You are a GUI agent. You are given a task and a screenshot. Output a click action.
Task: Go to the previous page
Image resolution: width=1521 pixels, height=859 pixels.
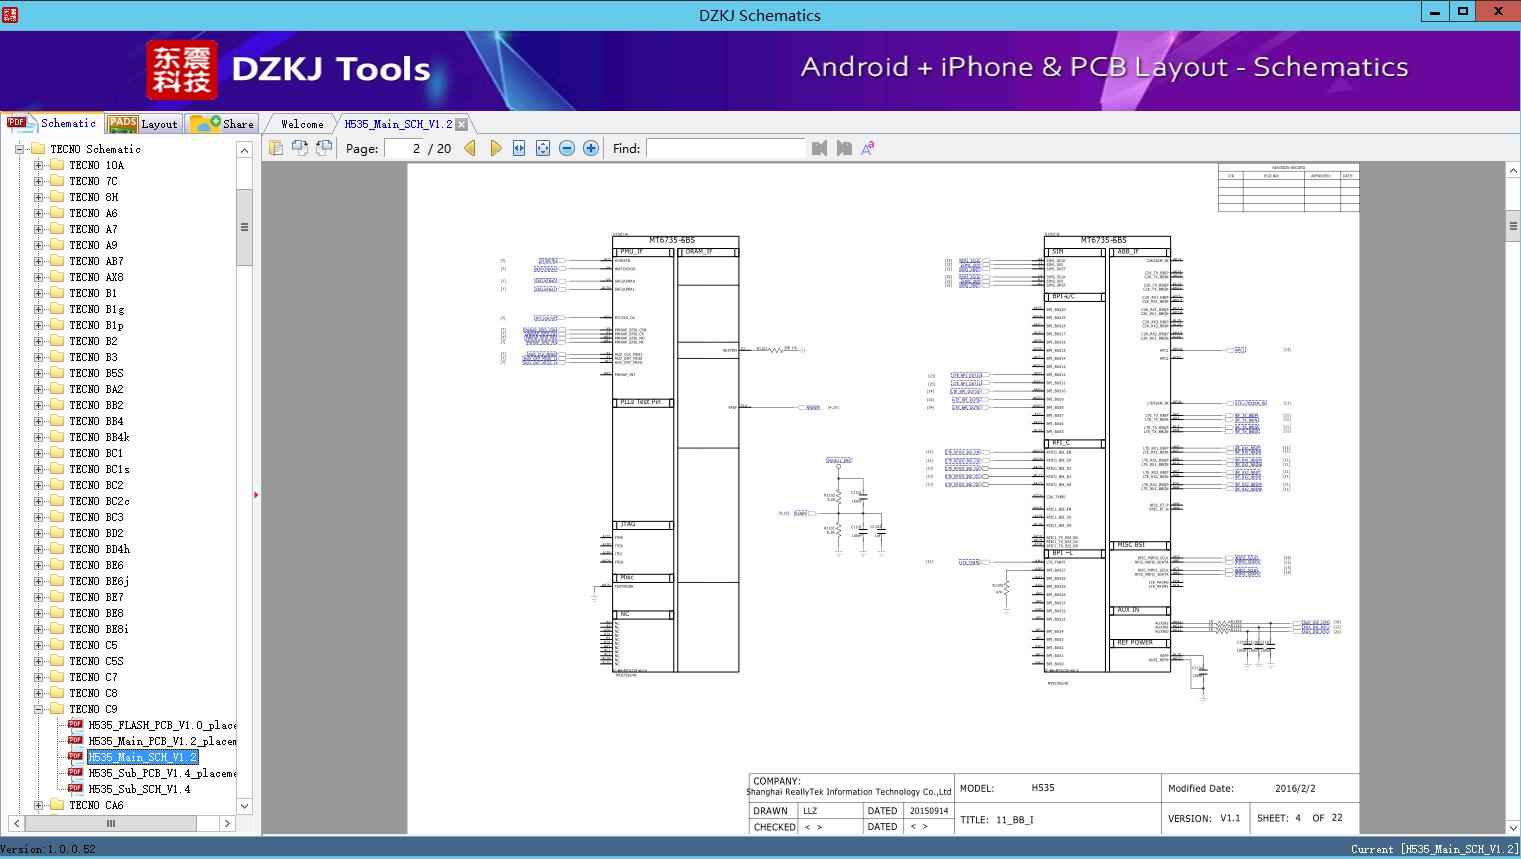(470, 148)
